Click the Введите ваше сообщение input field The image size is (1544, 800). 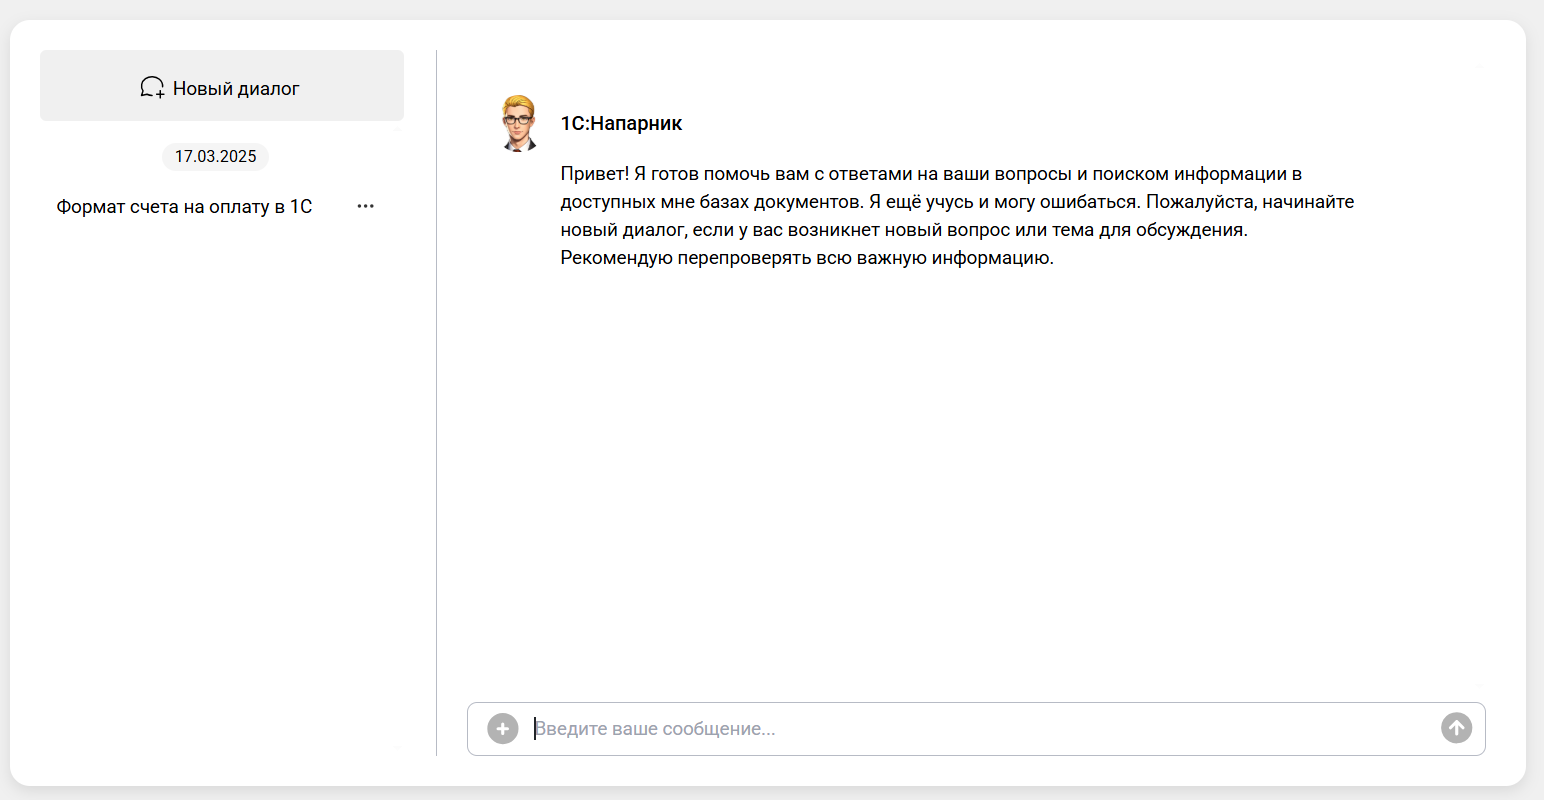[x=980, y=729]
